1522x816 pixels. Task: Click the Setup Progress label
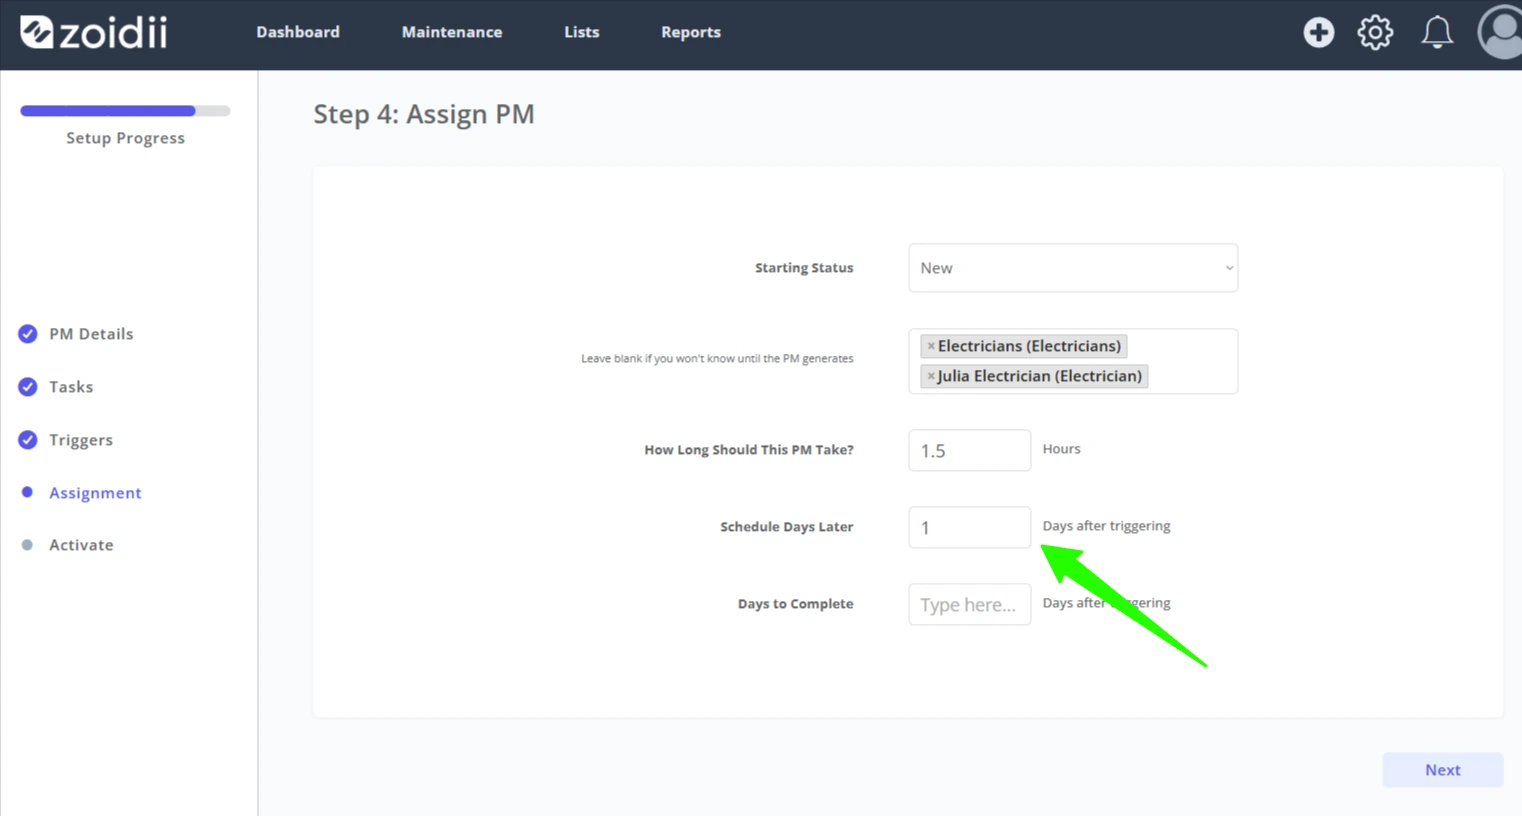(x=125, y=138)
